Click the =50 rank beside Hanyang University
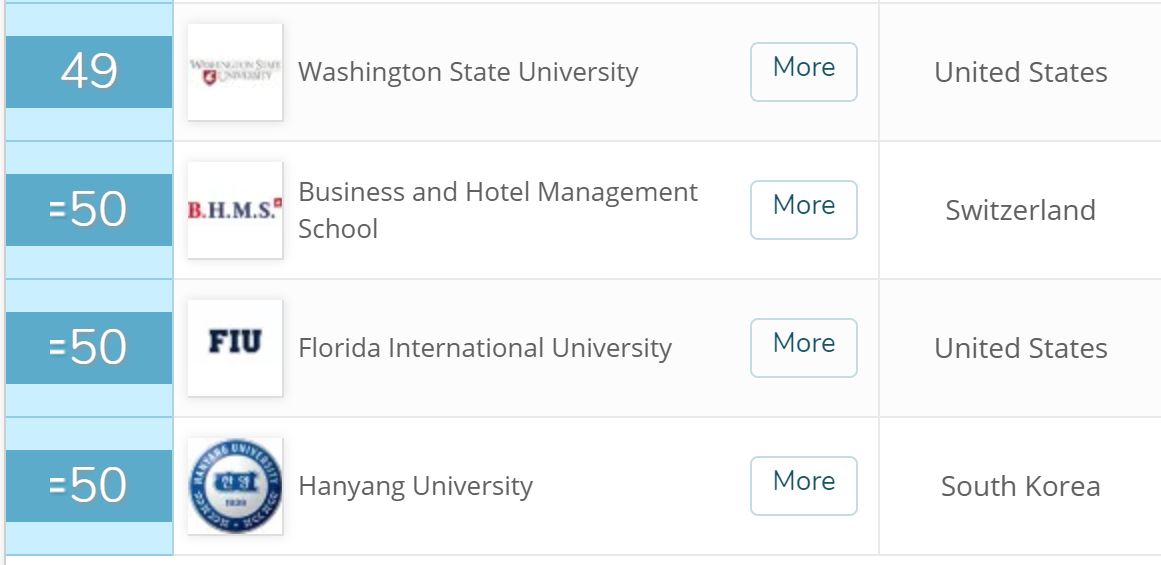This screenshot has height=565, width=1161. 89,486
